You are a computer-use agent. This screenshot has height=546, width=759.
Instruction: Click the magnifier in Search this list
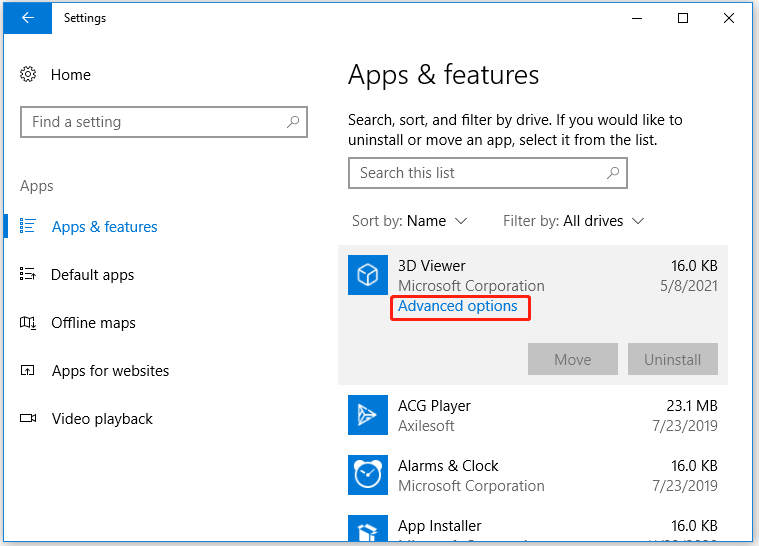(613, 173)
